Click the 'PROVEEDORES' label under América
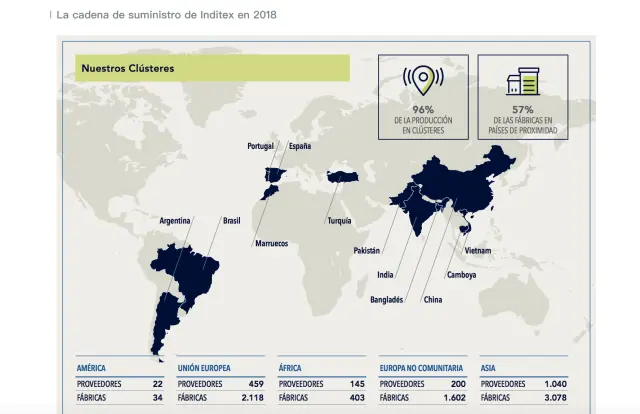Screen dimensions: 640x414 pyautogui.click(x=99, y=384)
